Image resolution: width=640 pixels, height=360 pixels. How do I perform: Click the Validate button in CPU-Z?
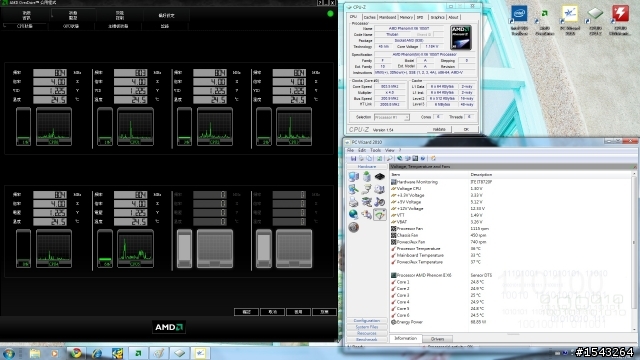[x=439, y=129]
